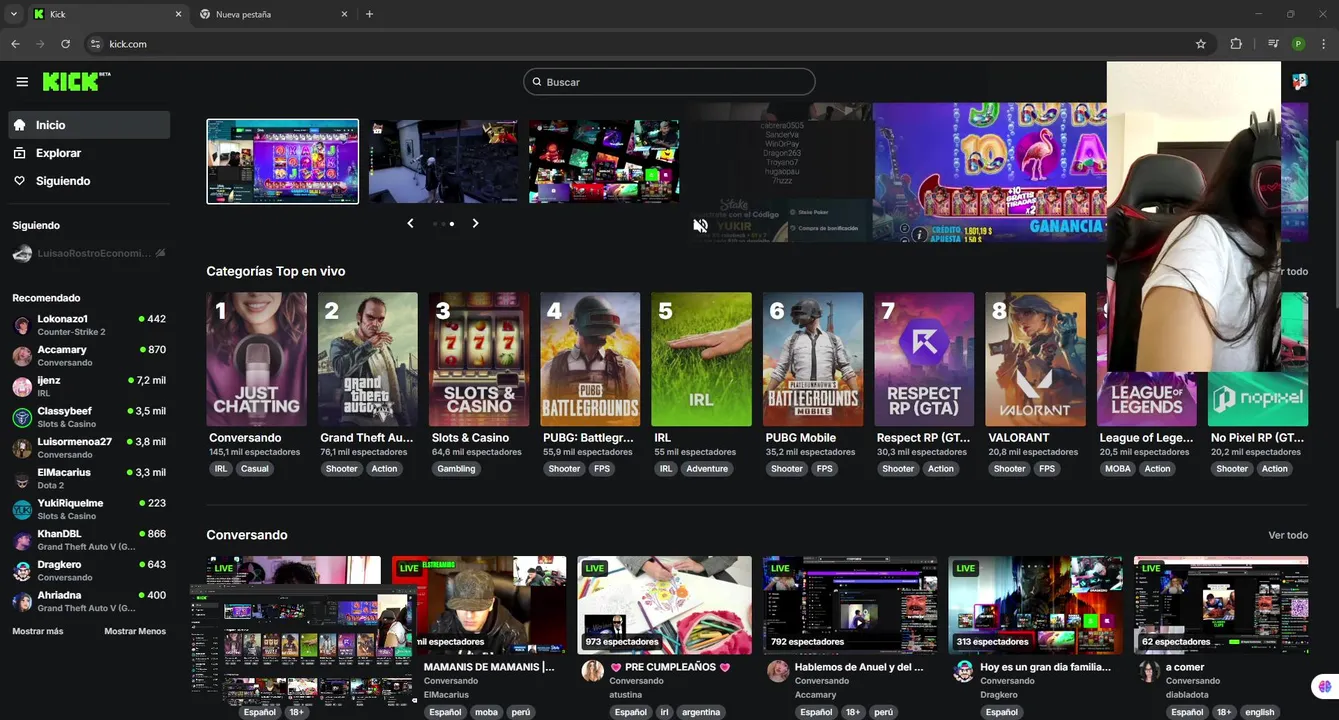This screenshot has height=720, width=1339.
Task: Click Gambling tag under Slots & Casino
Action: (x=457, y=468)
